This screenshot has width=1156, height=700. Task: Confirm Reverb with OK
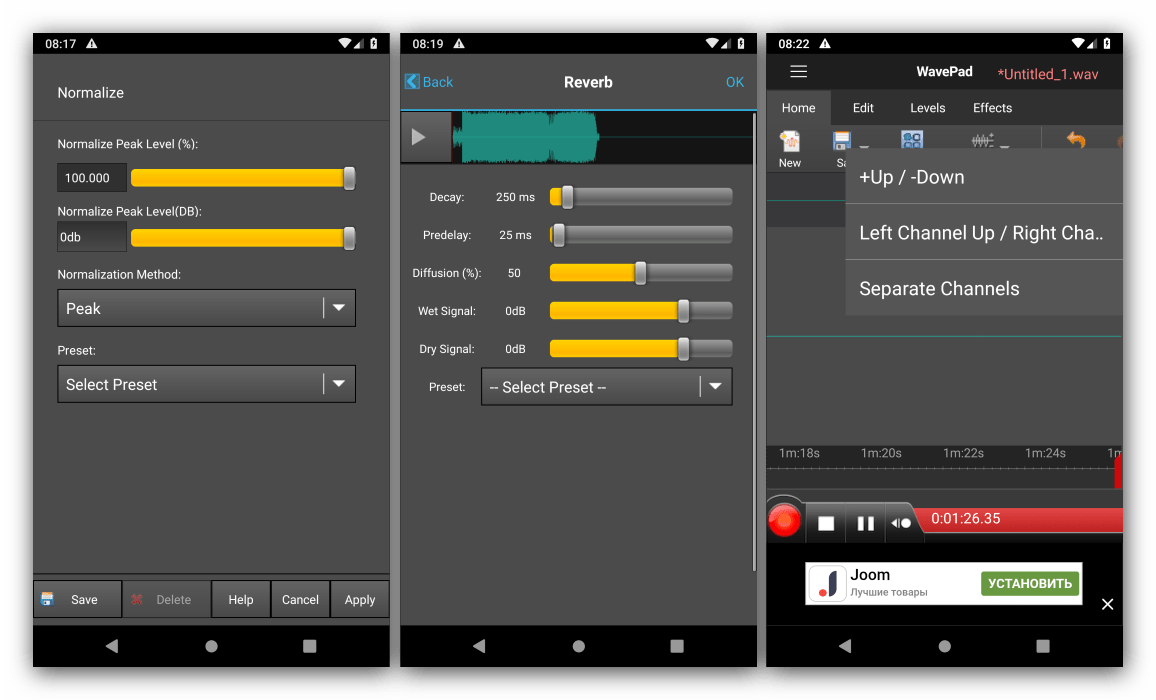tap(735, 82)
